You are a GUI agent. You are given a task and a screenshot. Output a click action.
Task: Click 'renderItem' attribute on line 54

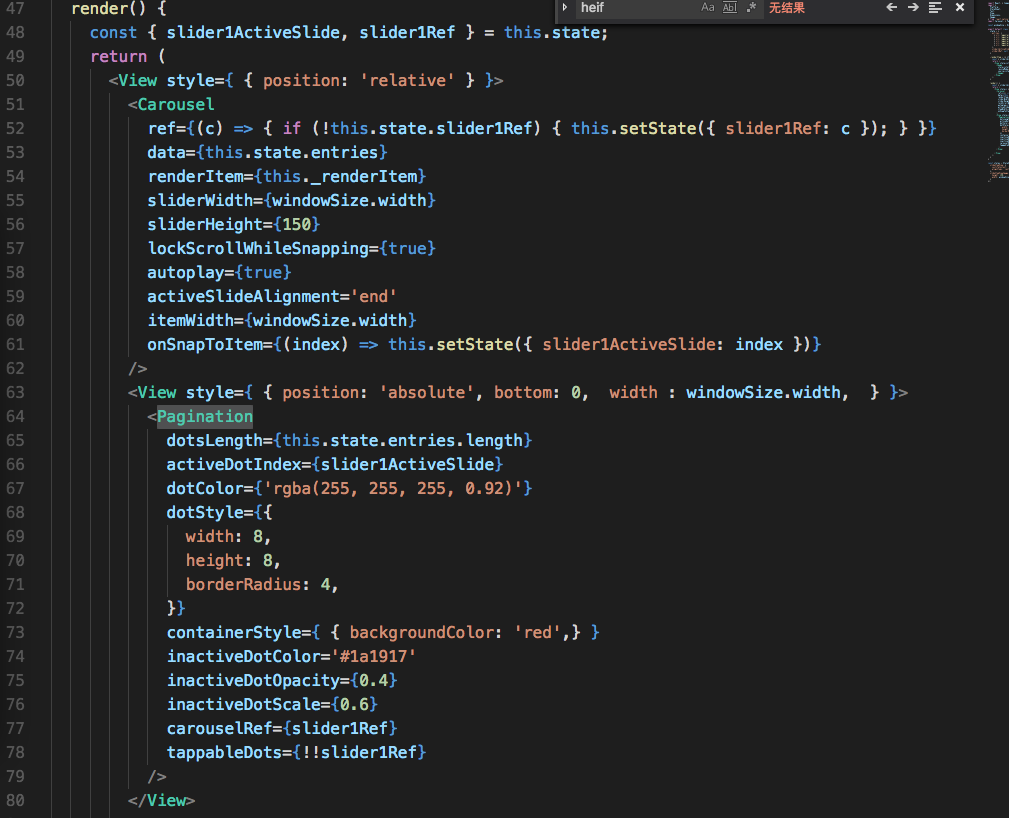point(196,176)
